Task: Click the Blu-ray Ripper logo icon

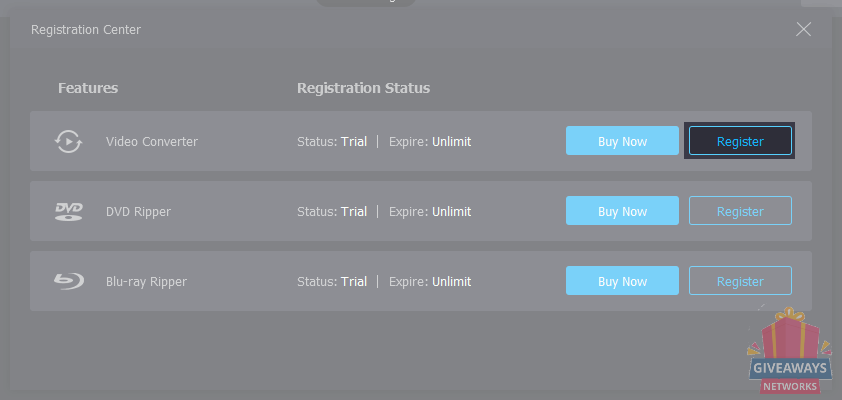Action: coord(69,281)
